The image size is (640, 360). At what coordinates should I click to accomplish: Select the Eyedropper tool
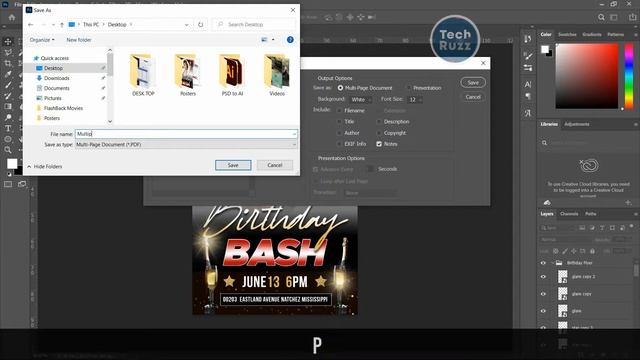click(8, 74)
